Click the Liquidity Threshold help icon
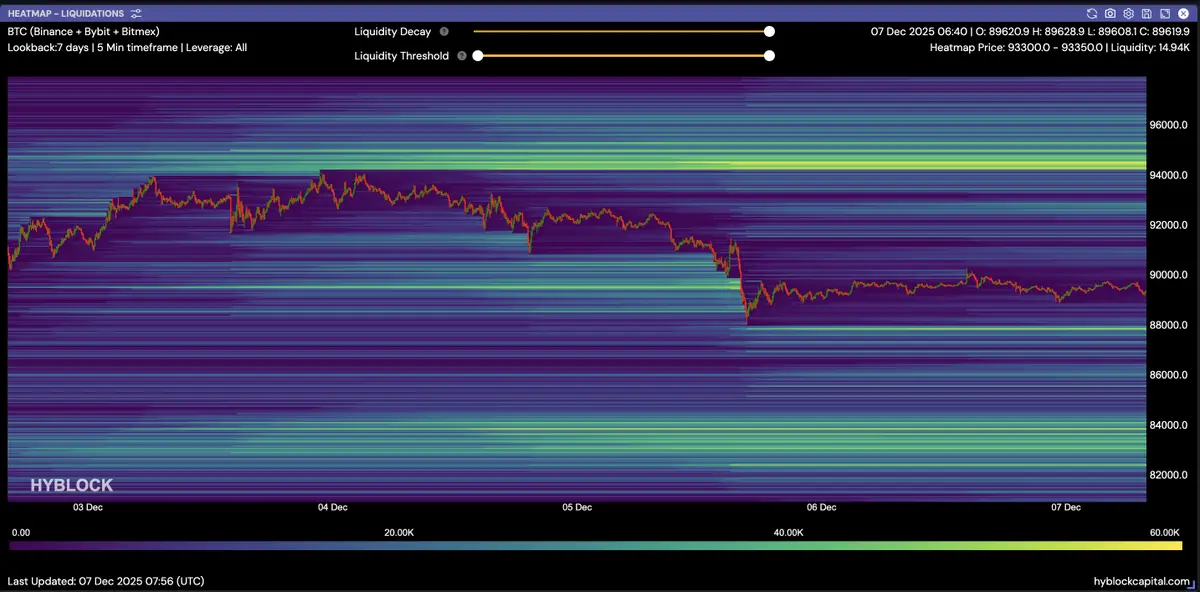This screenshot has height=592, width=1200. coord(461,56)
